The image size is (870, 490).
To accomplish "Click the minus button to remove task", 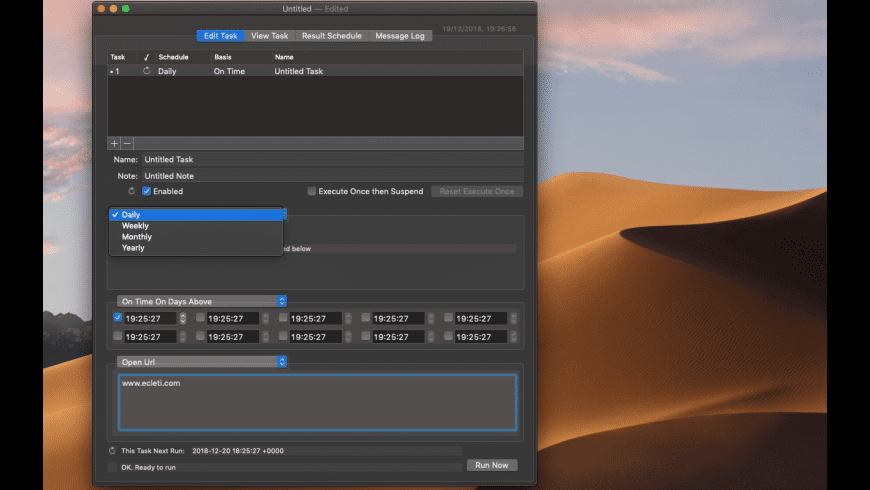I will click(x=127, y=144).
